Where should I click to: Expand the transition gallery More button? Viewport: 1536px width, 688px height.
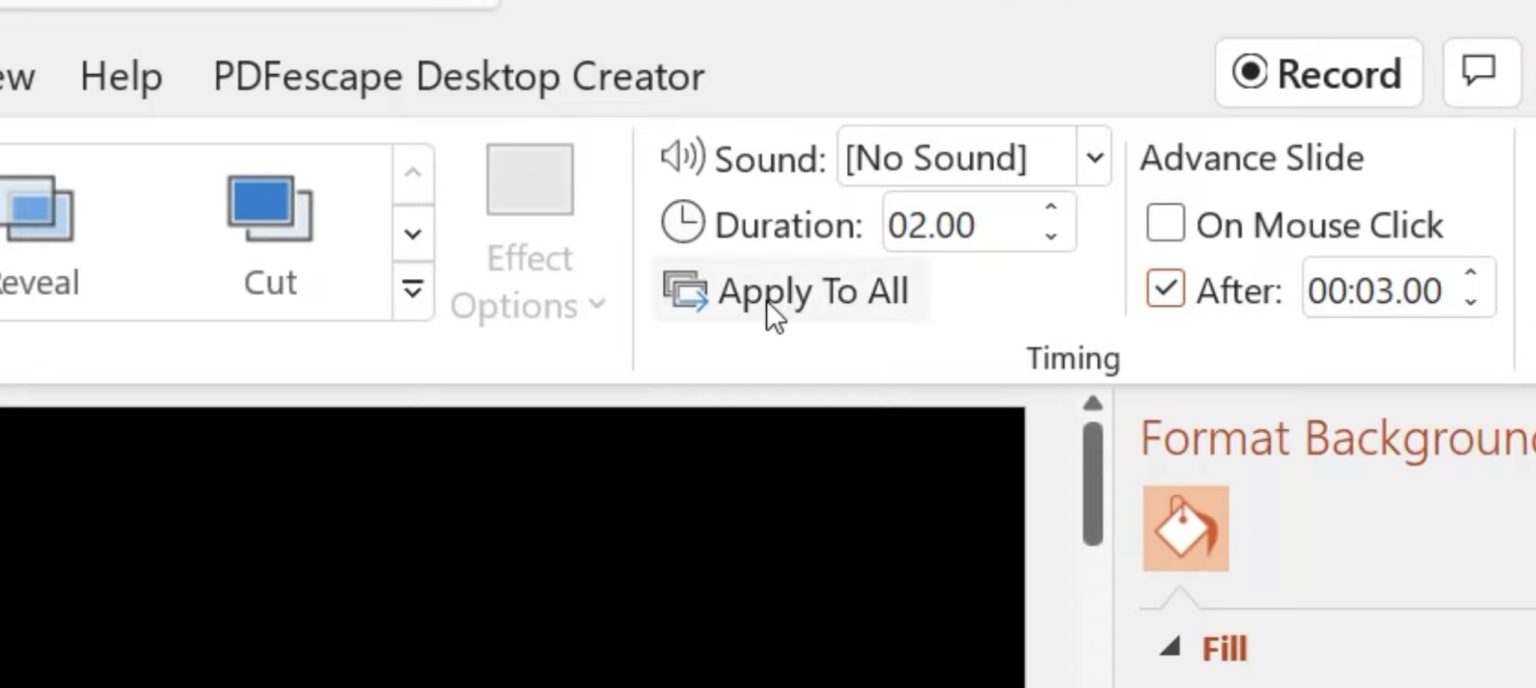(413, 289)
